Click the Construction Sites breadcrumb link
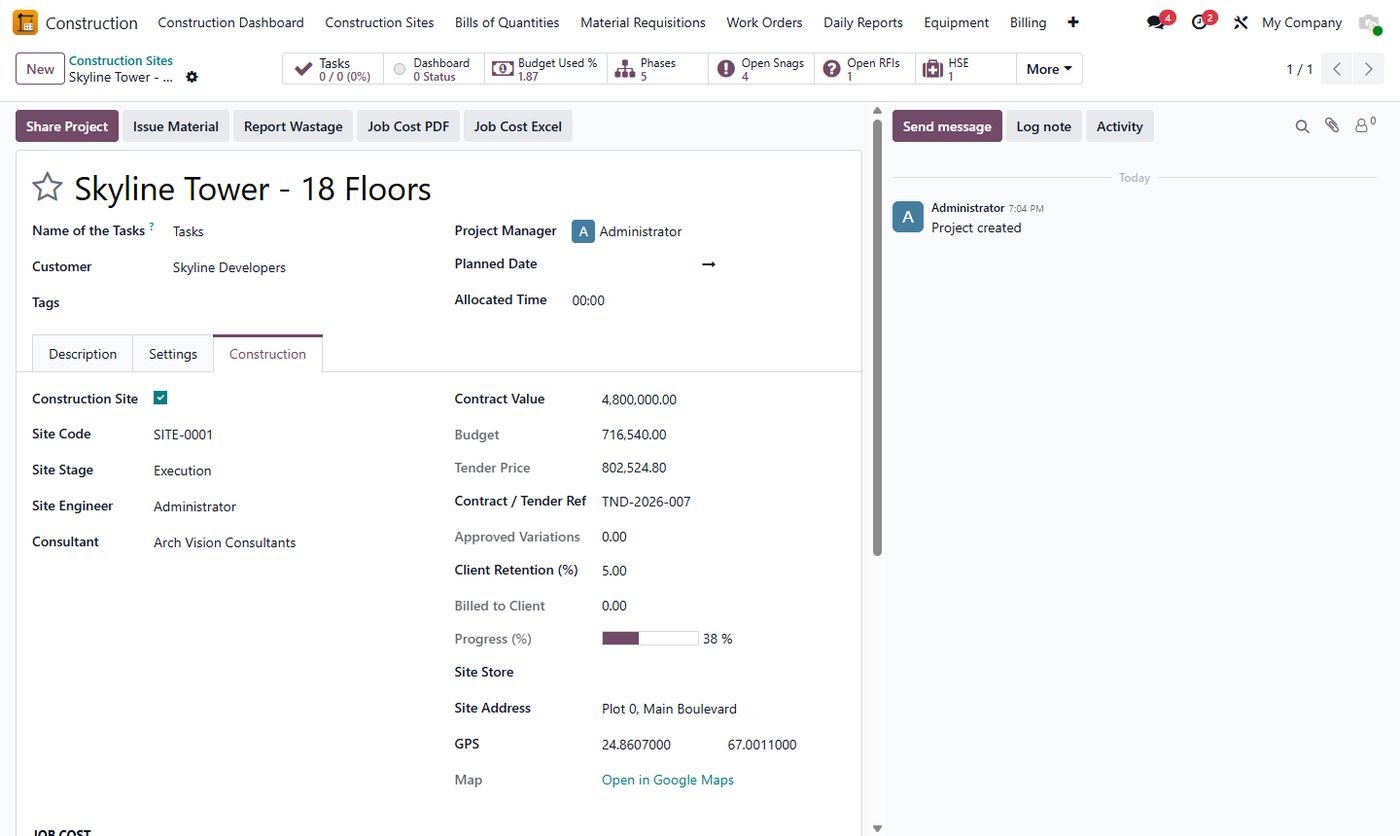 point(121,61)
